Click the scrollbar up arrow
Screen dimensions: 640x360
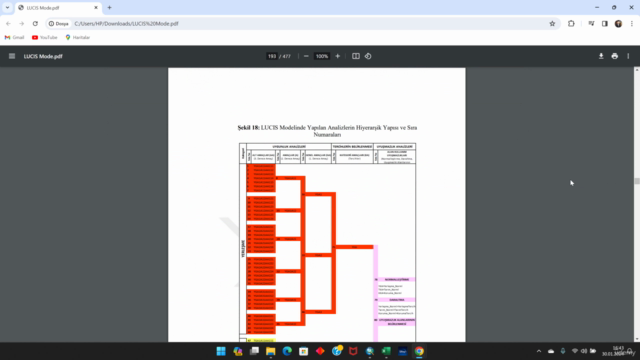(637, 70)
